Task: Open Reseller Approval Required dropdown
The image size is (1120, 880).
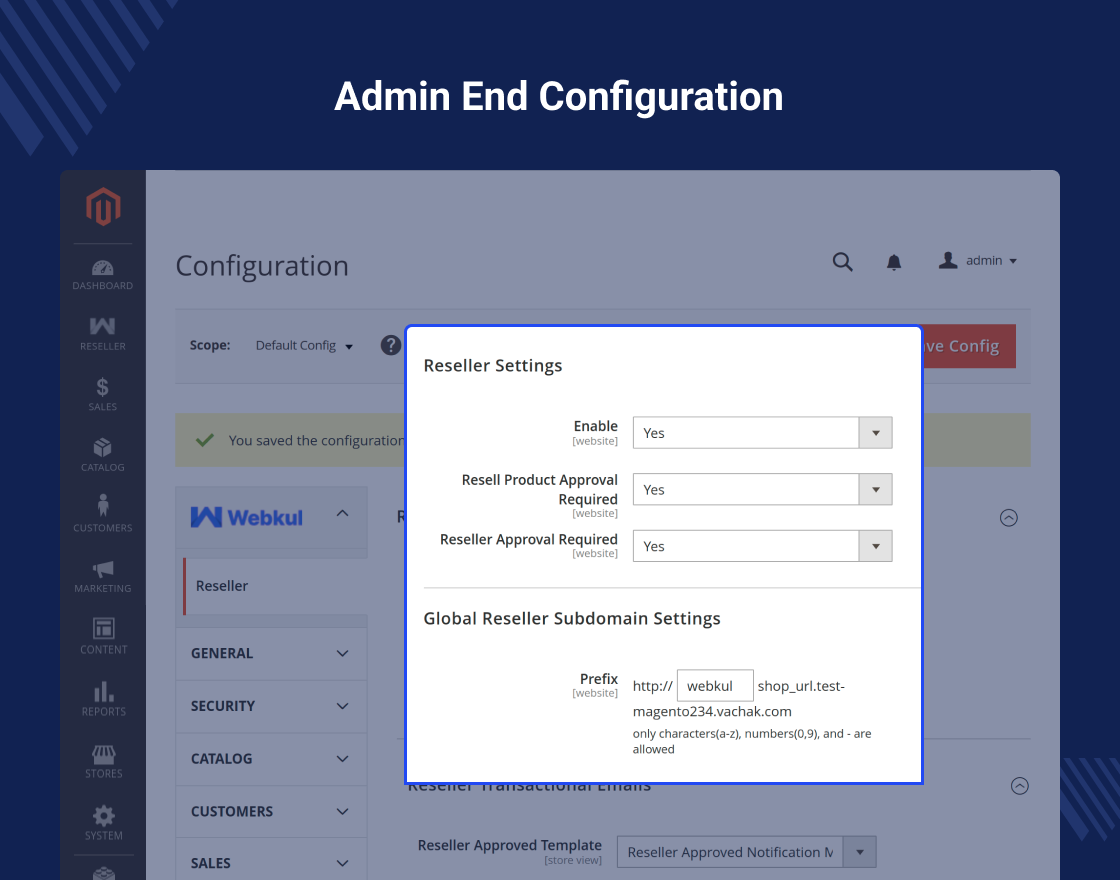Action: point(762,546)
